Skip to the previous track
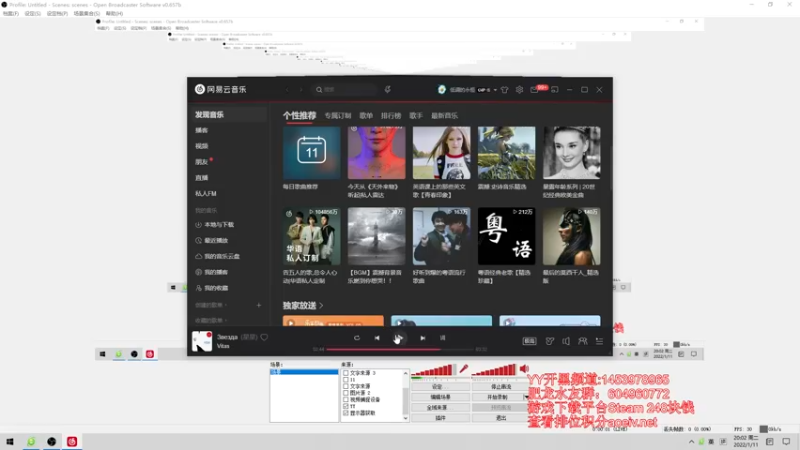This screenshot has height=450, width=800. (x=377, y=338)
